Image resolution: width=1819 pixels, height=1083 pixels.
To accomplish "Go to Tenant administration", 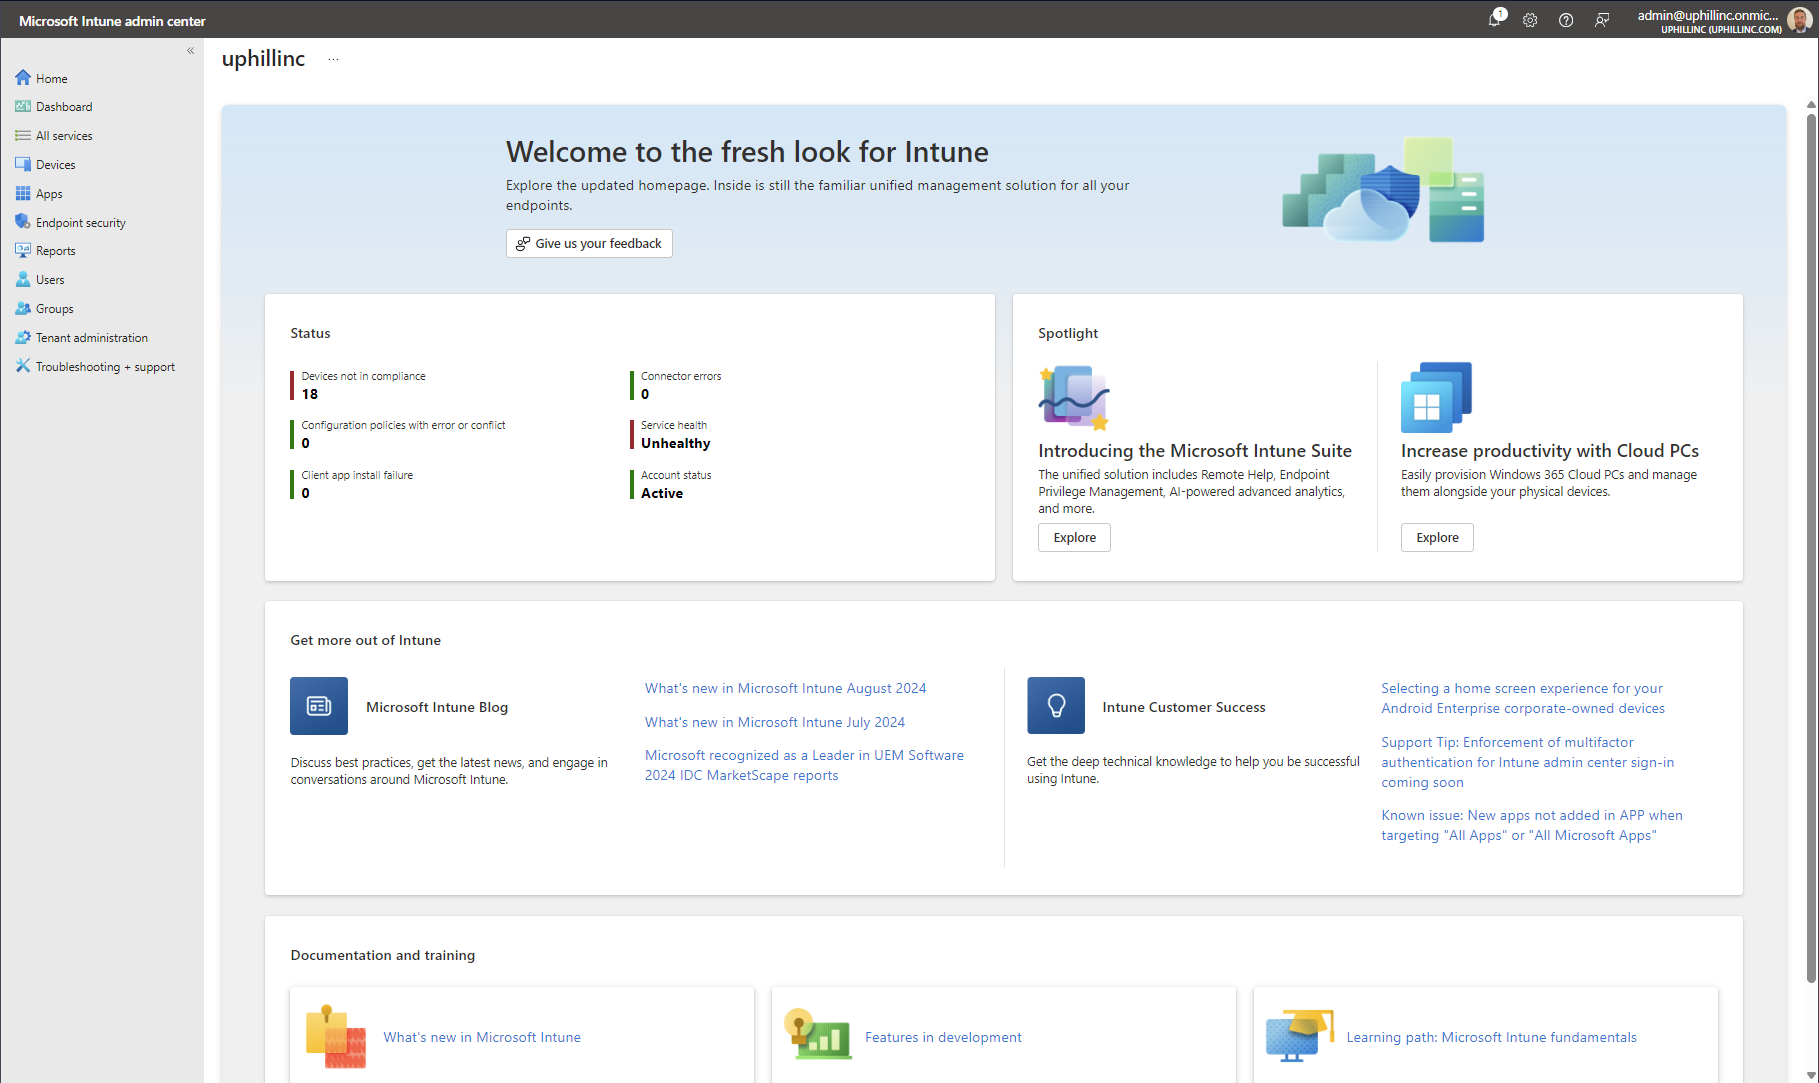I will 91,338.
